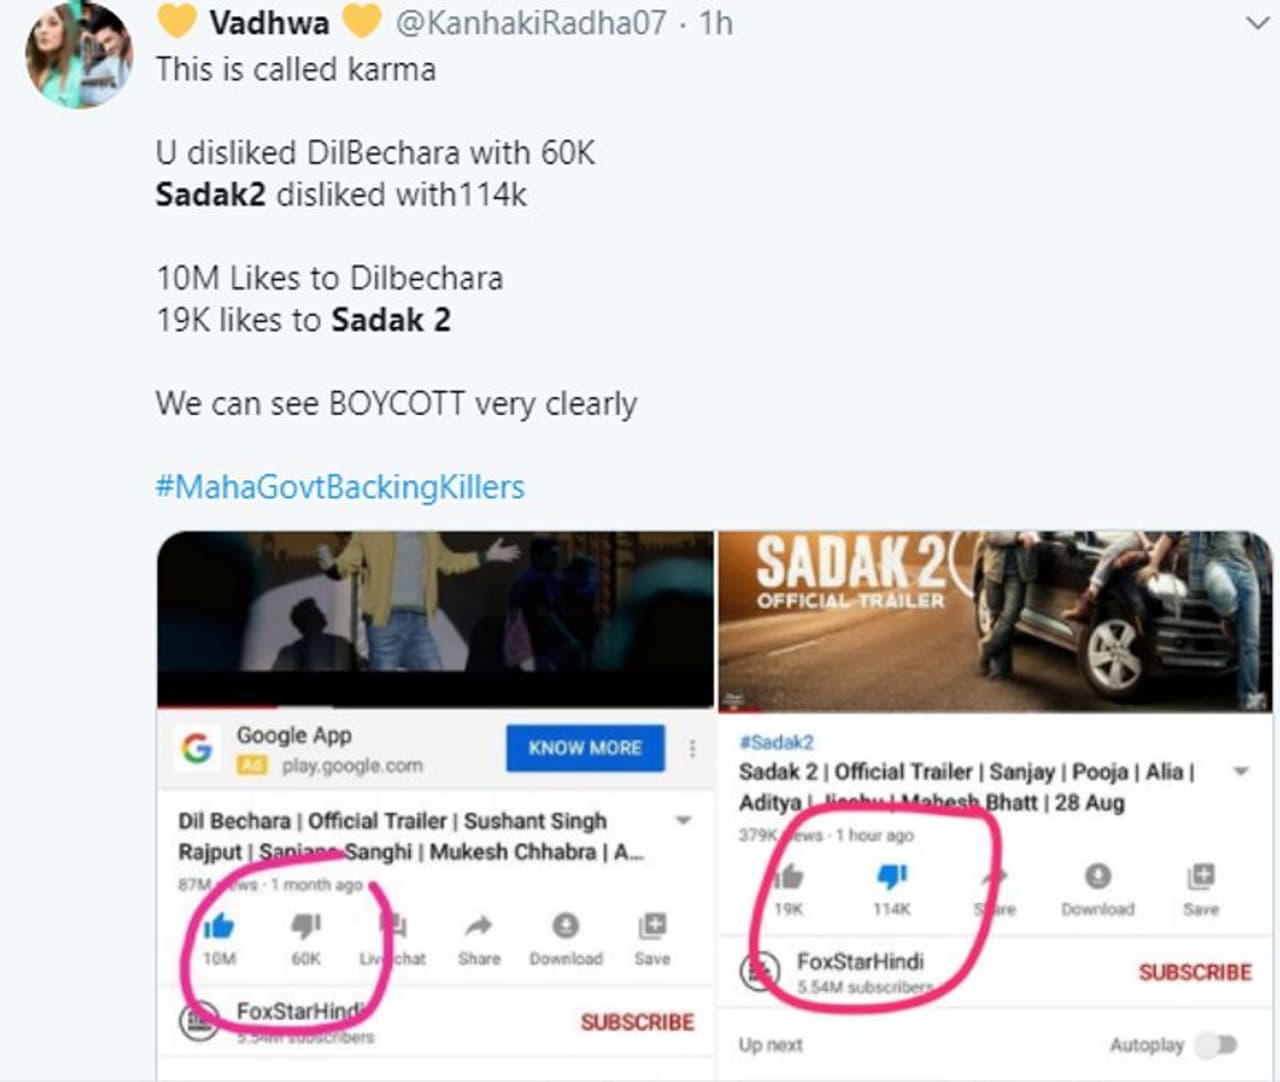Open the #Sadak2 hashtag link
This screenshot has width=1280, height=1082.
click(776, 742)
